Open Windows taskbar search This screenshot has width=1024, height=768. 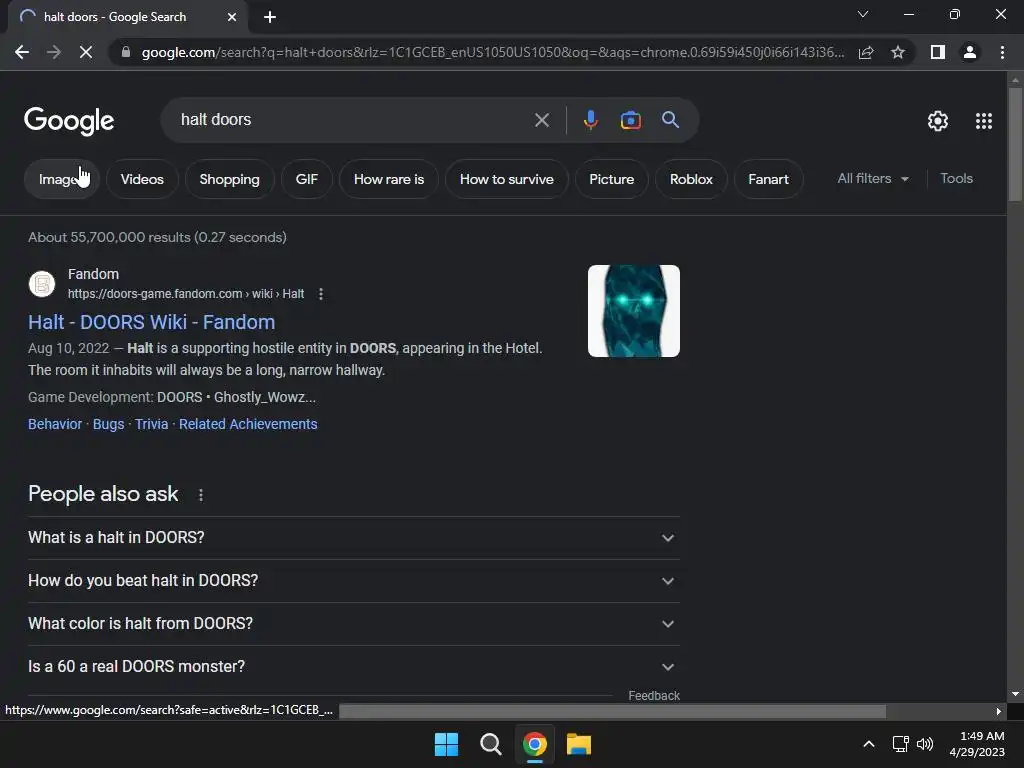click(x=490, y=744)
